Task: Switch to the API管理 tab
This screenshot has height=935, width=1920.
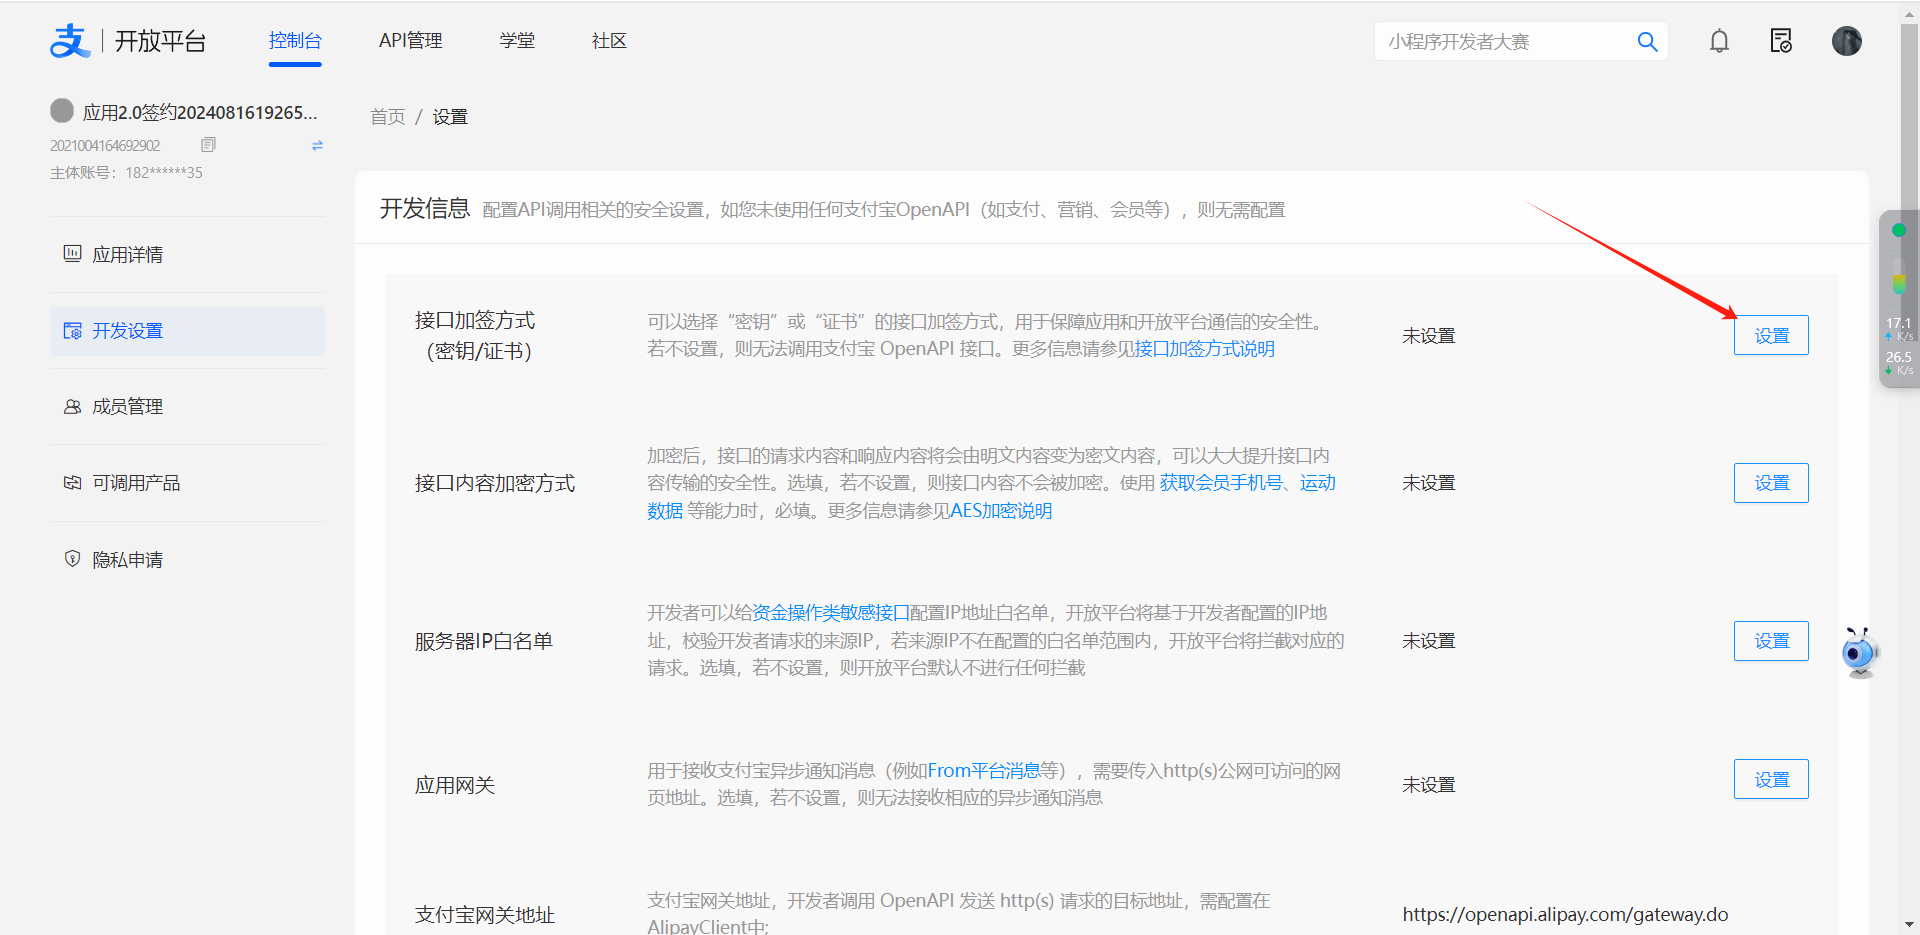Action: tap(410, 41)
